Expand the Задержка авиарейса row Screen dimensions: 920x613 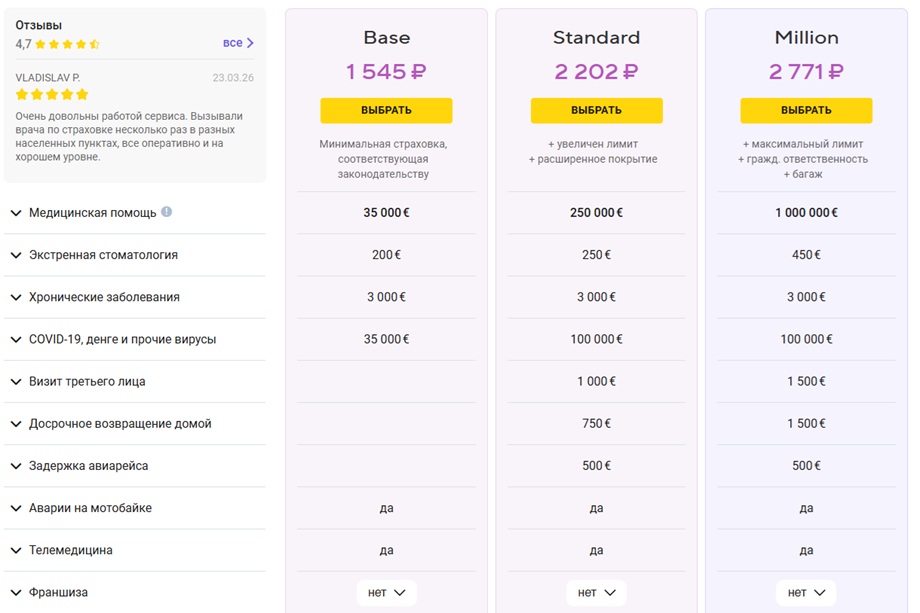tap(134, 466)
